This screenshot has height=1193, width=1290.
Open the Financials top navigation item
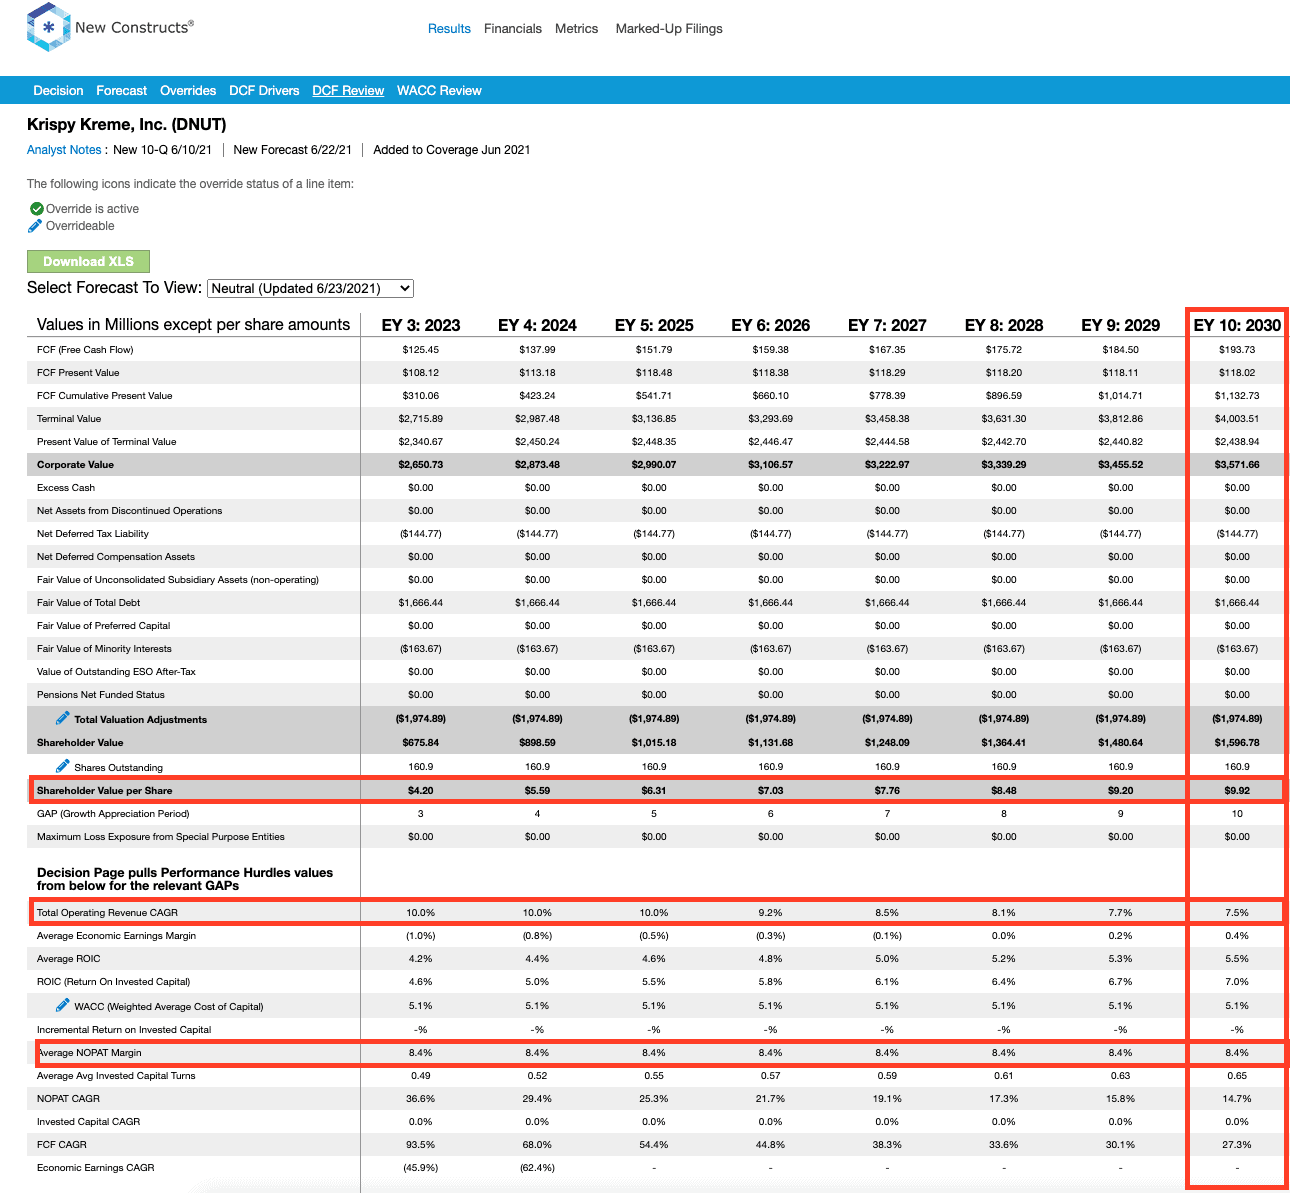(513, 29)
